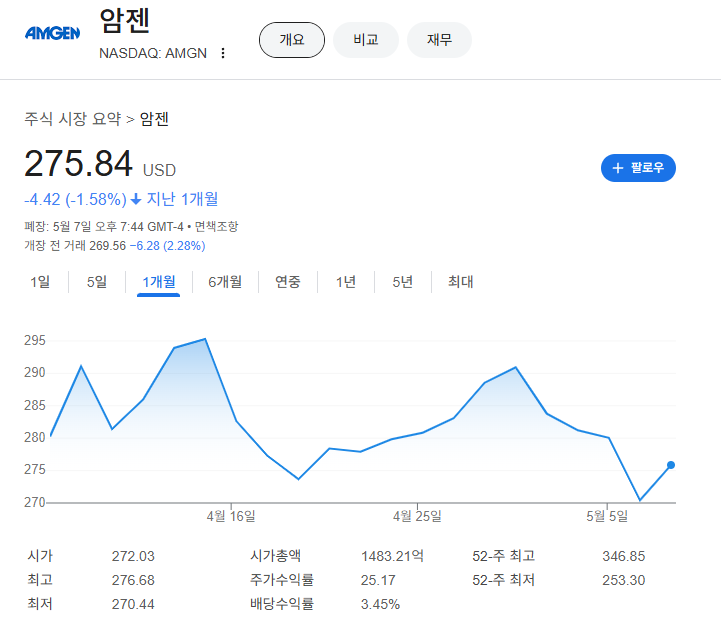Click the 암젠 breadcrumb text
The image size is (721, 625).
(x=154, y=119)
